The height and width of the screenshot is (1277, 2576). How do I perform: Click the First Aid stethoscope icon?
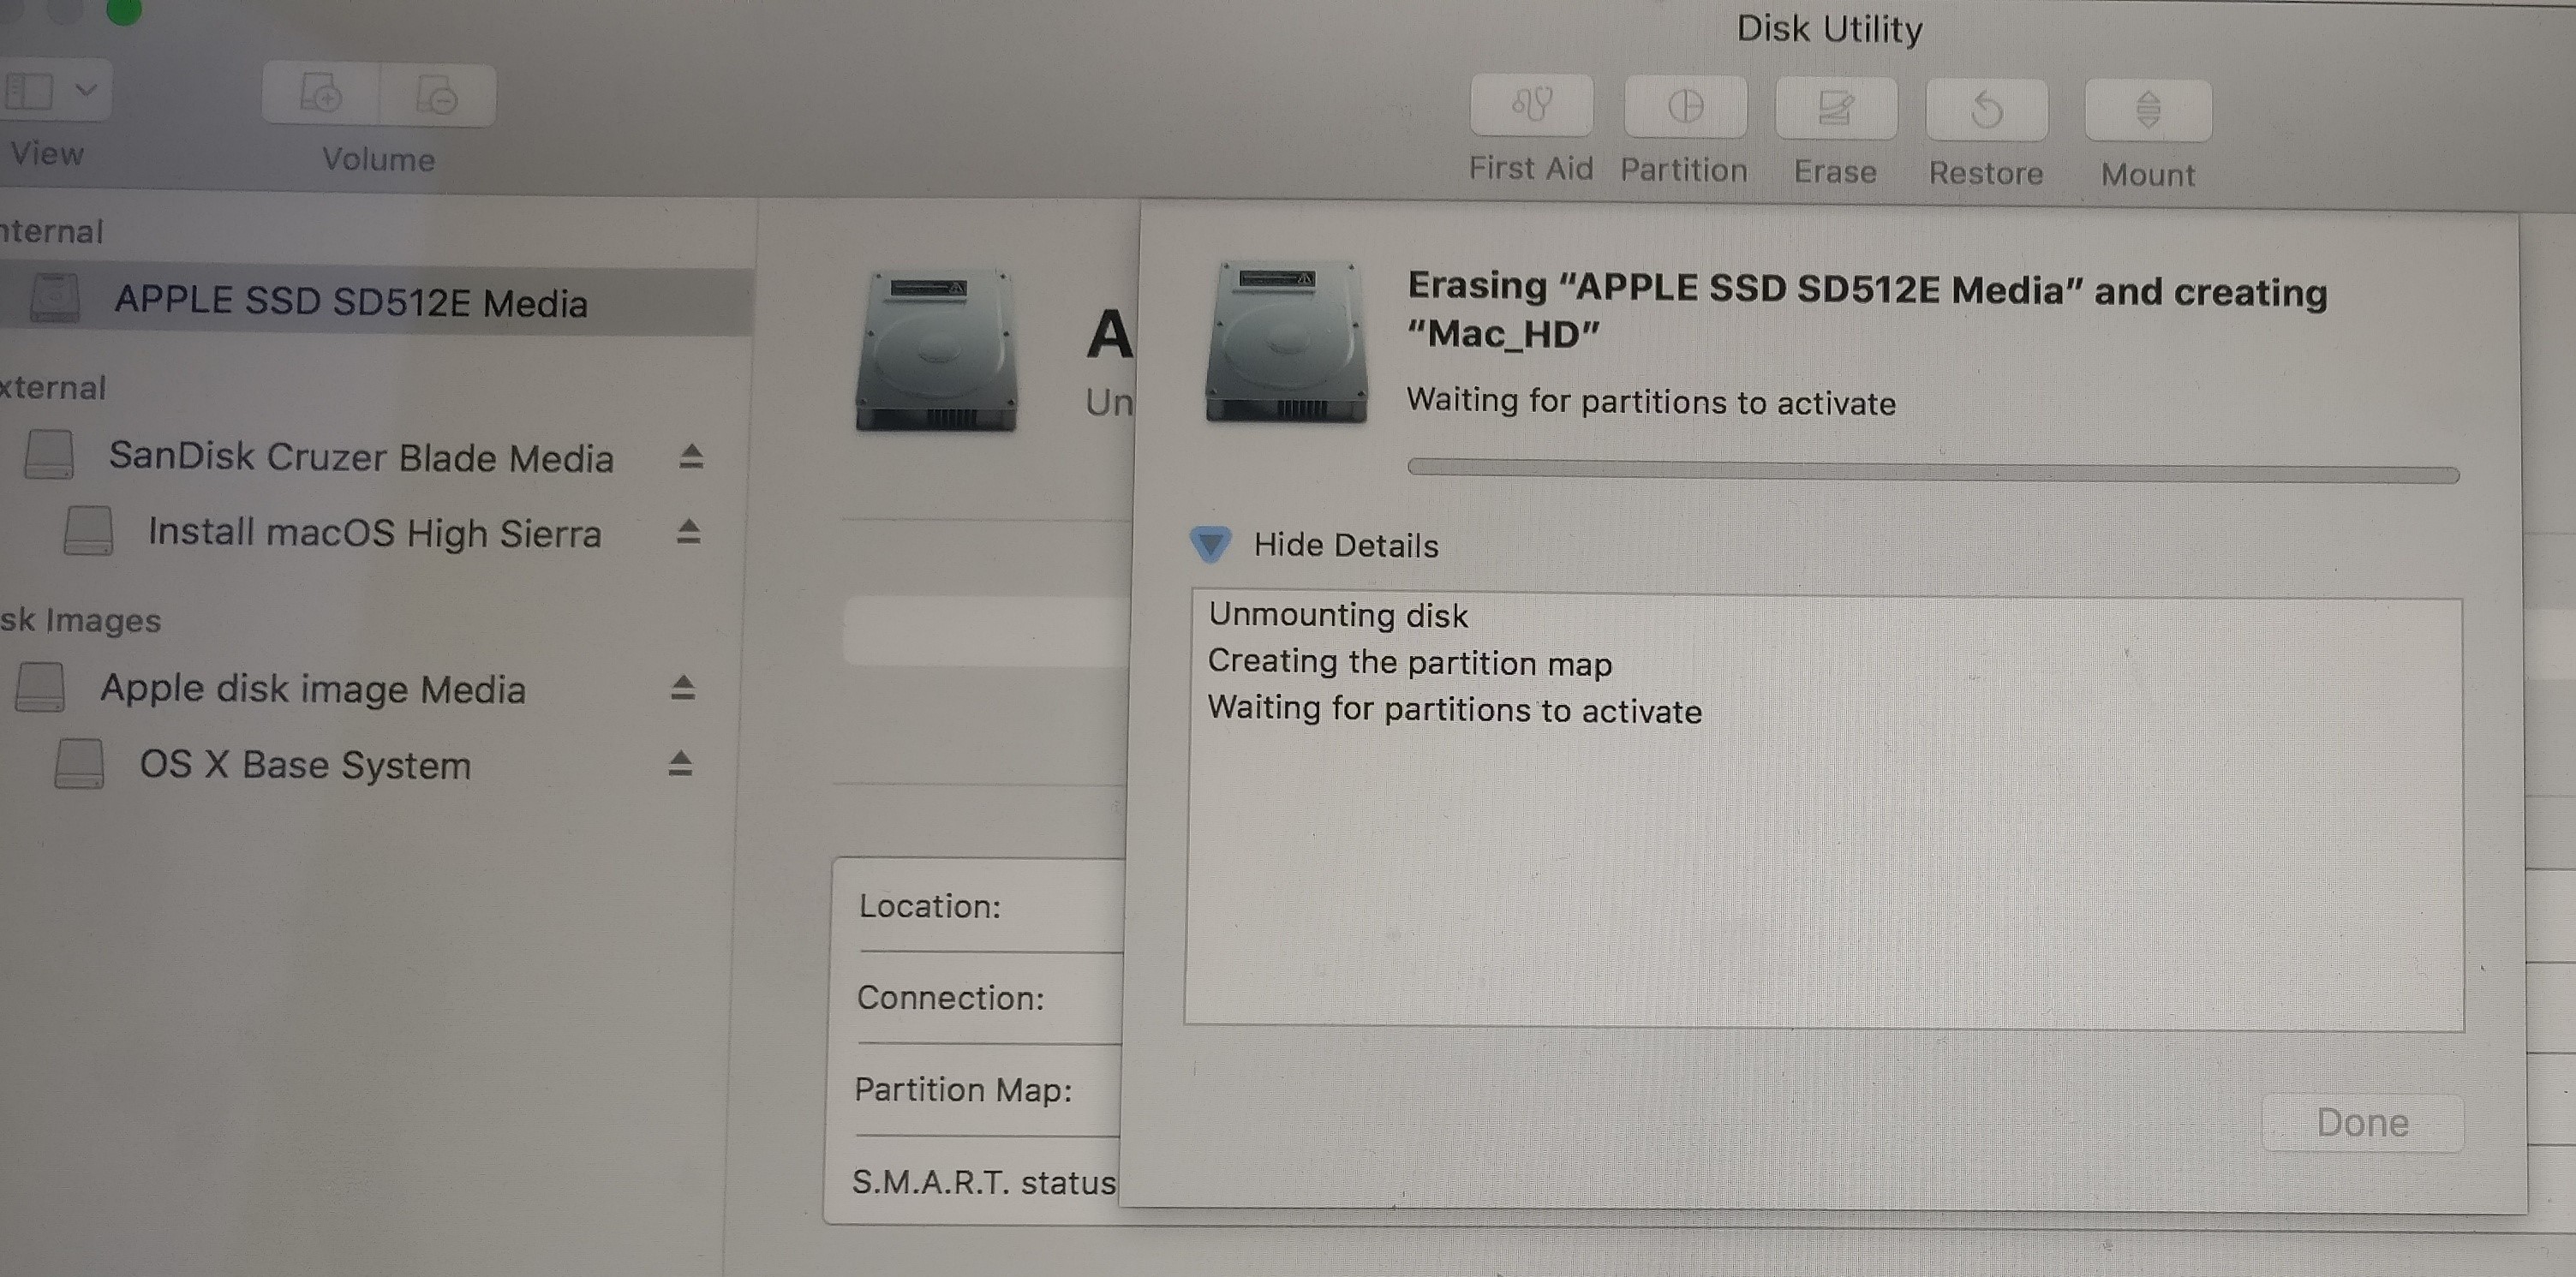[x=1531, y=104]
